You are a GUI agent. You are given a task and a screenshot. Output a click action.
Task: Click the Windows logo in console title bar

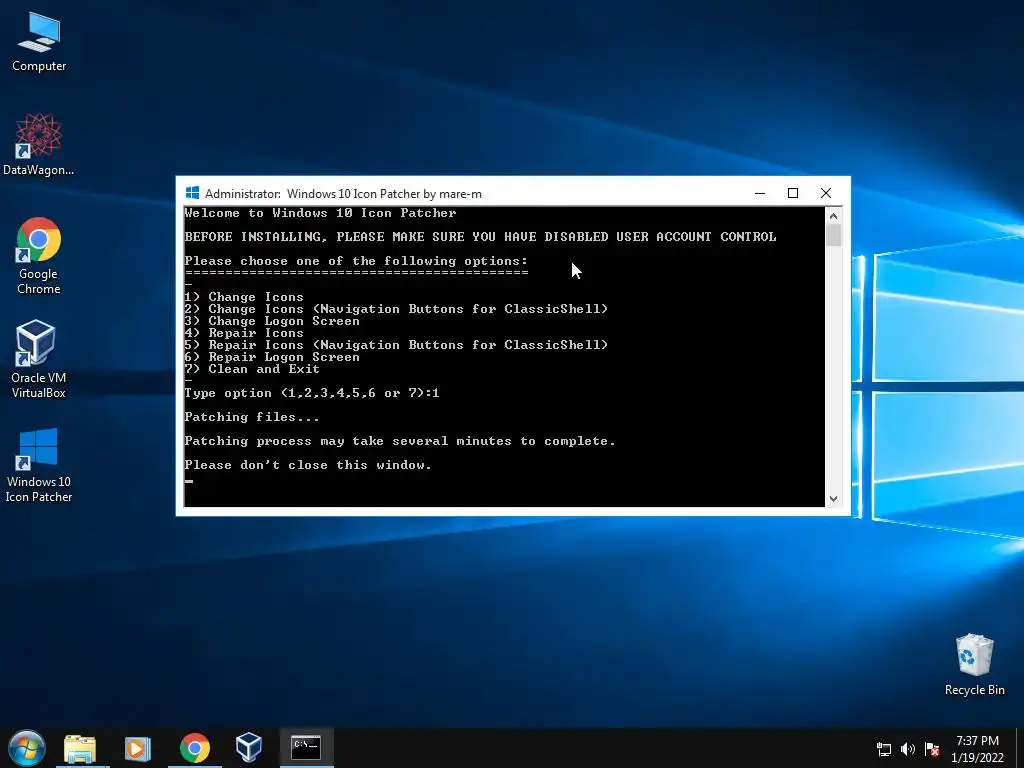[x=193, y=193]
